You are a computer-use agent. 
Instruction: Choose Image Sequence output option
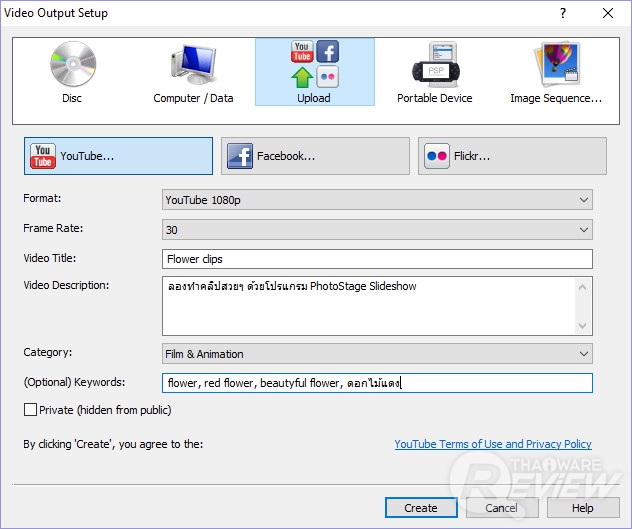click(556, 73)
